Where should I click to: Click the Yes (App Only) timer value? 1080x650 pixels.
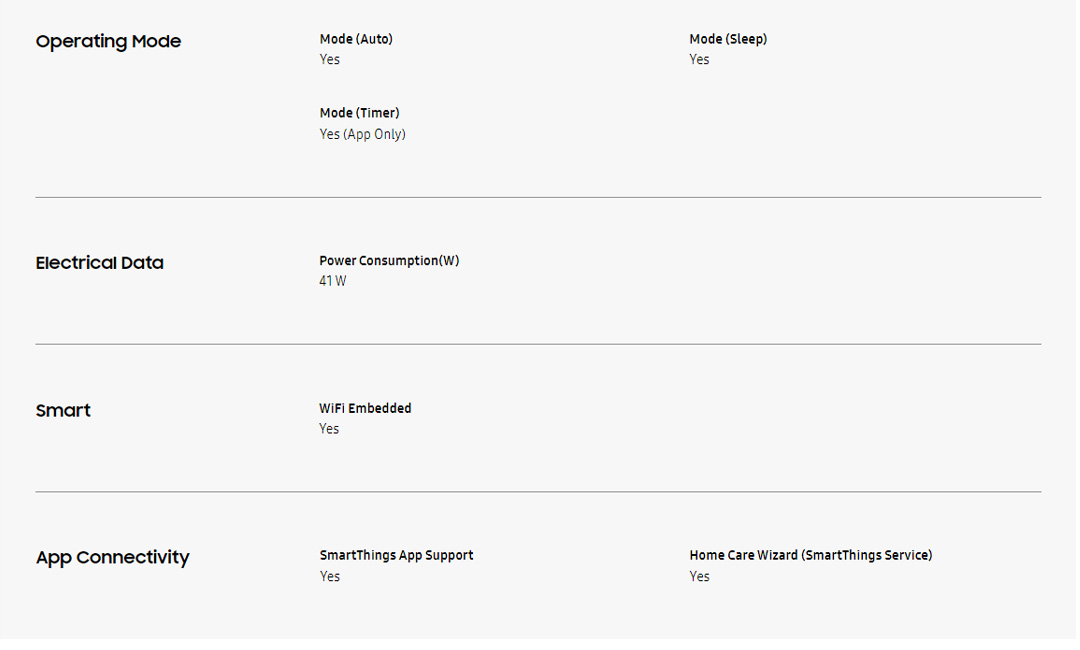[x=362, y=134]
